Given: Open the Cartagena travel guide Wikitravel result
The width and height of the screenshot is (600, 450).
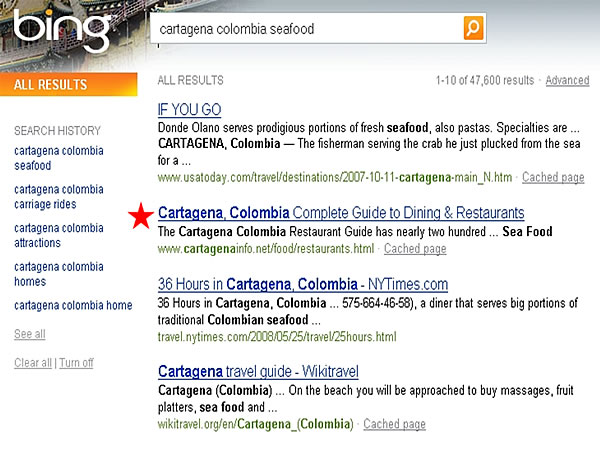Looking at the screenshot, I should tap(258, 371).
